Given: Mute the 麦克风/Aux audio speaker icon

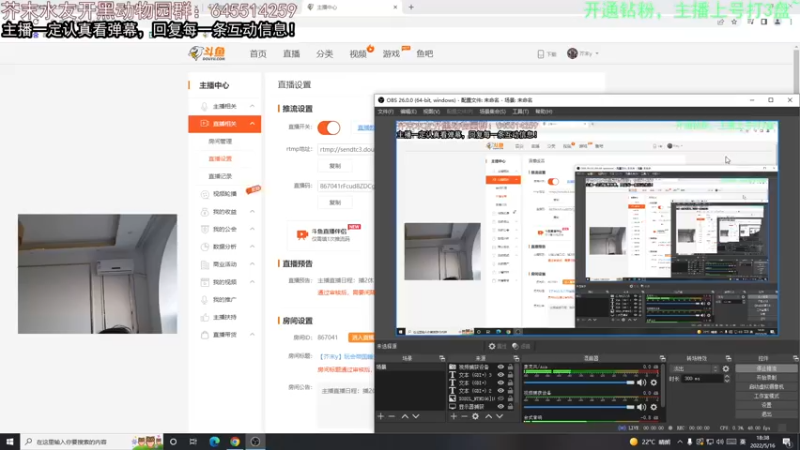Looking at the screenshot, I should [x=641, y=383].
